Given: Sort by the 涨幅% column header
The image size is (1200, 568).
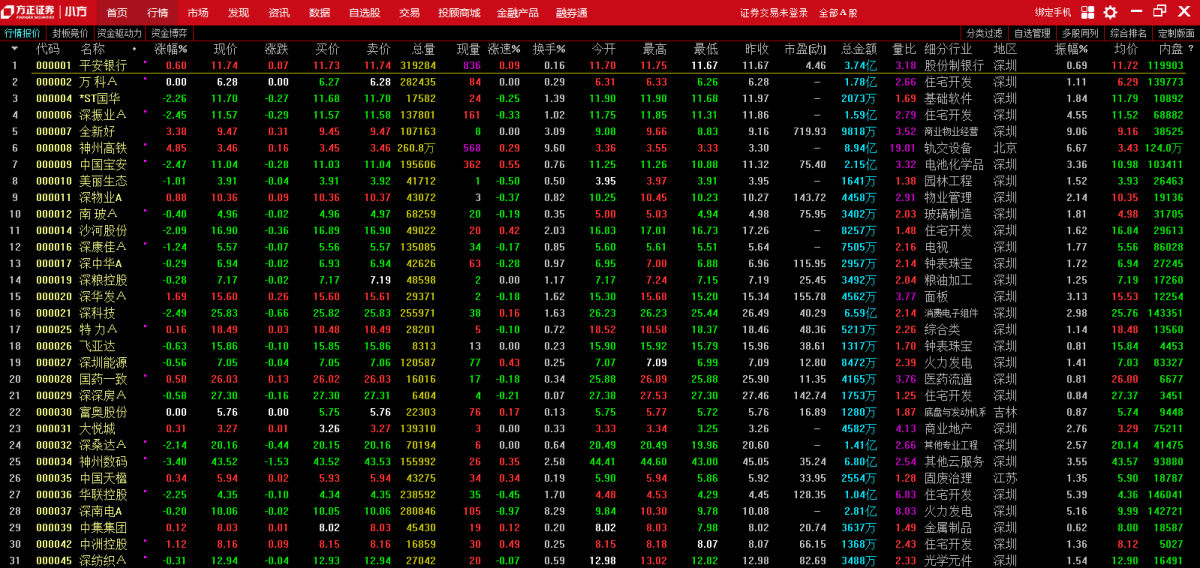Looking at the screenshot, I should [x=170, y=48].
